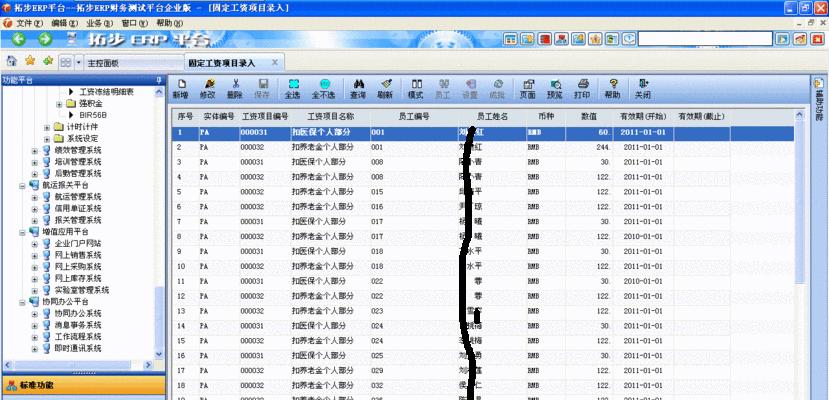Click the 标准功能 panel button
The height and width of the screenshot is (400, 829).
(83, 386)
